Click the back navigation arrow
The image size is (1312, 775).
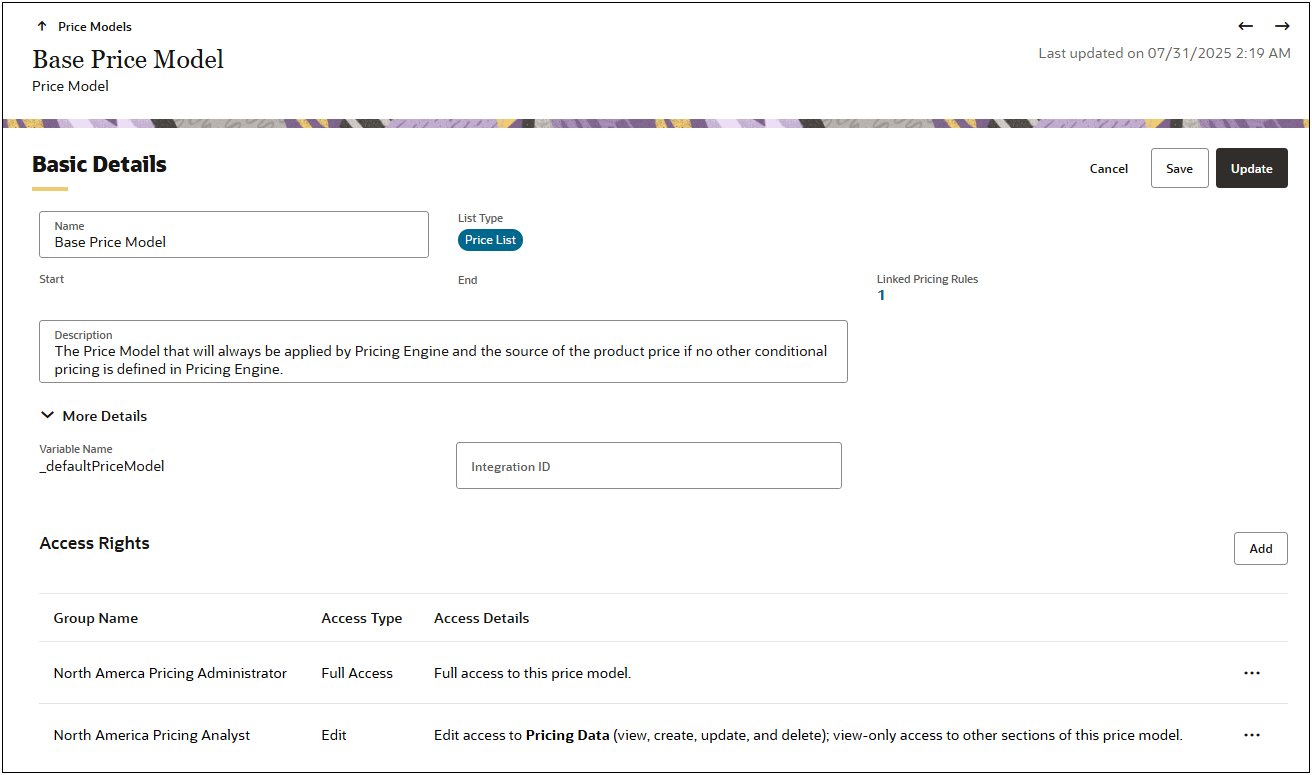click(1245, 26)
